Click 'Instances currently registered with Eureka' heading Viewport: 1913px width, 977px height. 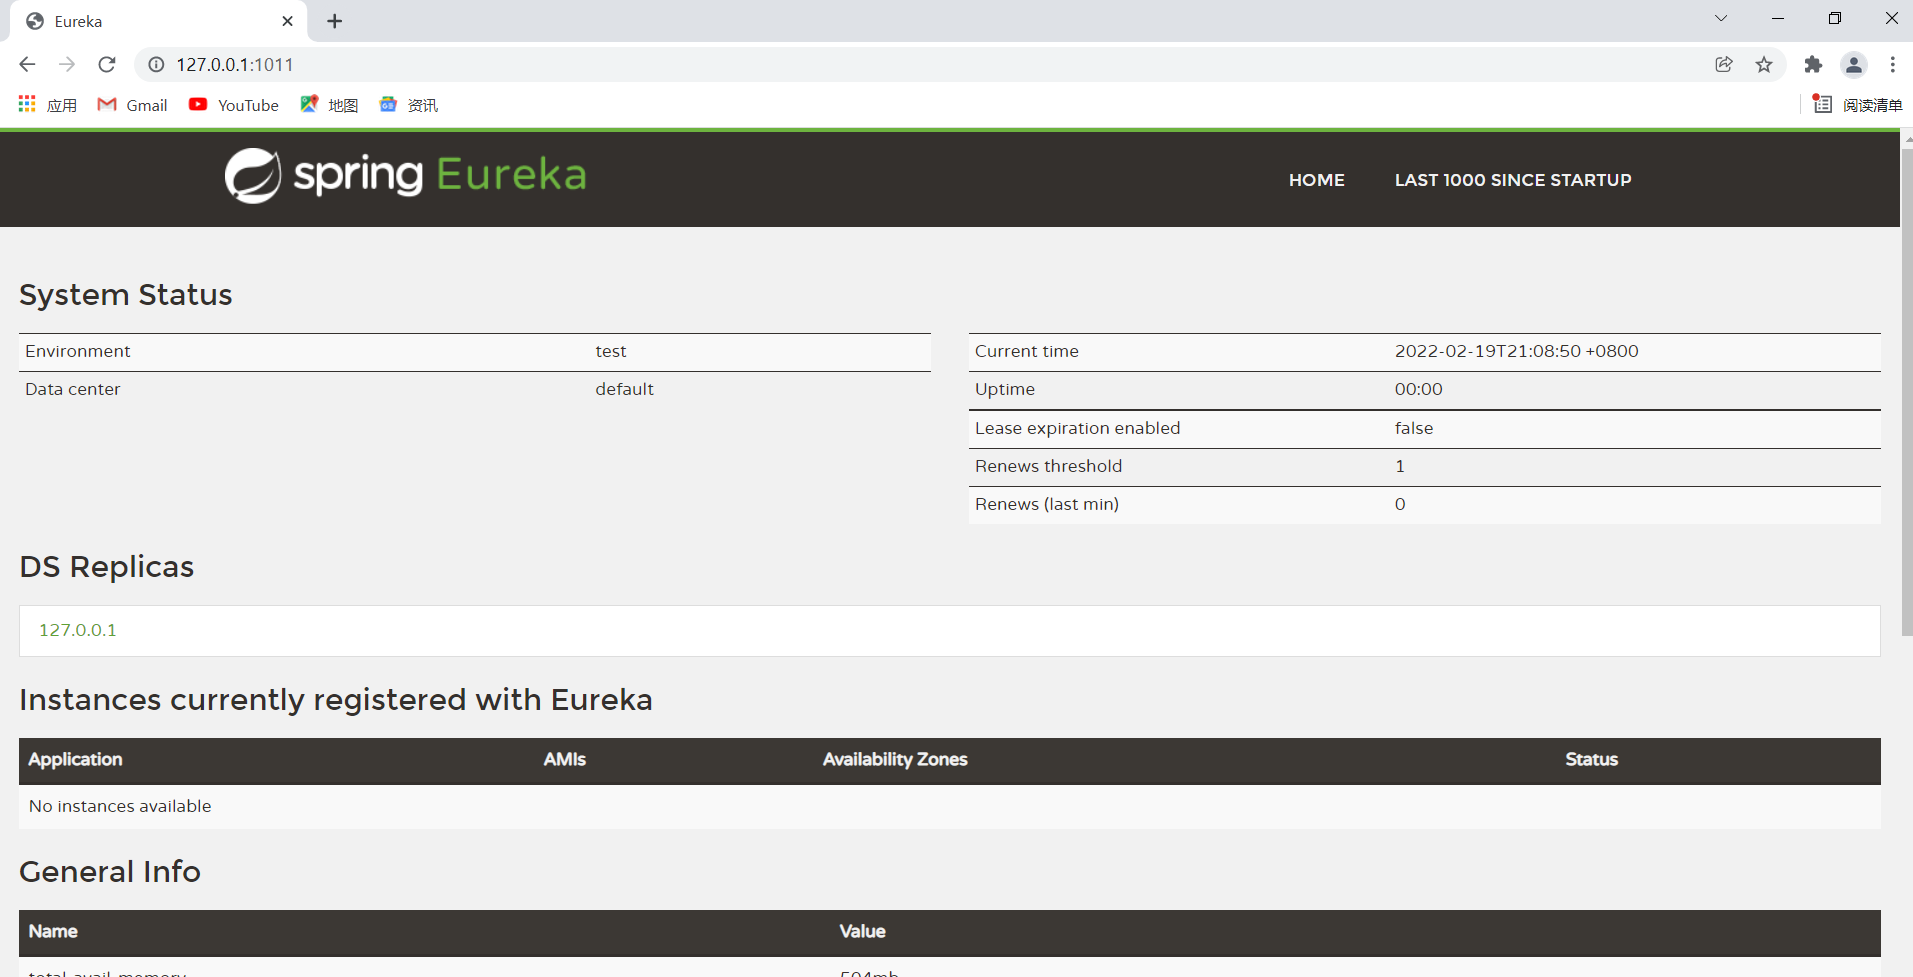[x=336, y=700]
